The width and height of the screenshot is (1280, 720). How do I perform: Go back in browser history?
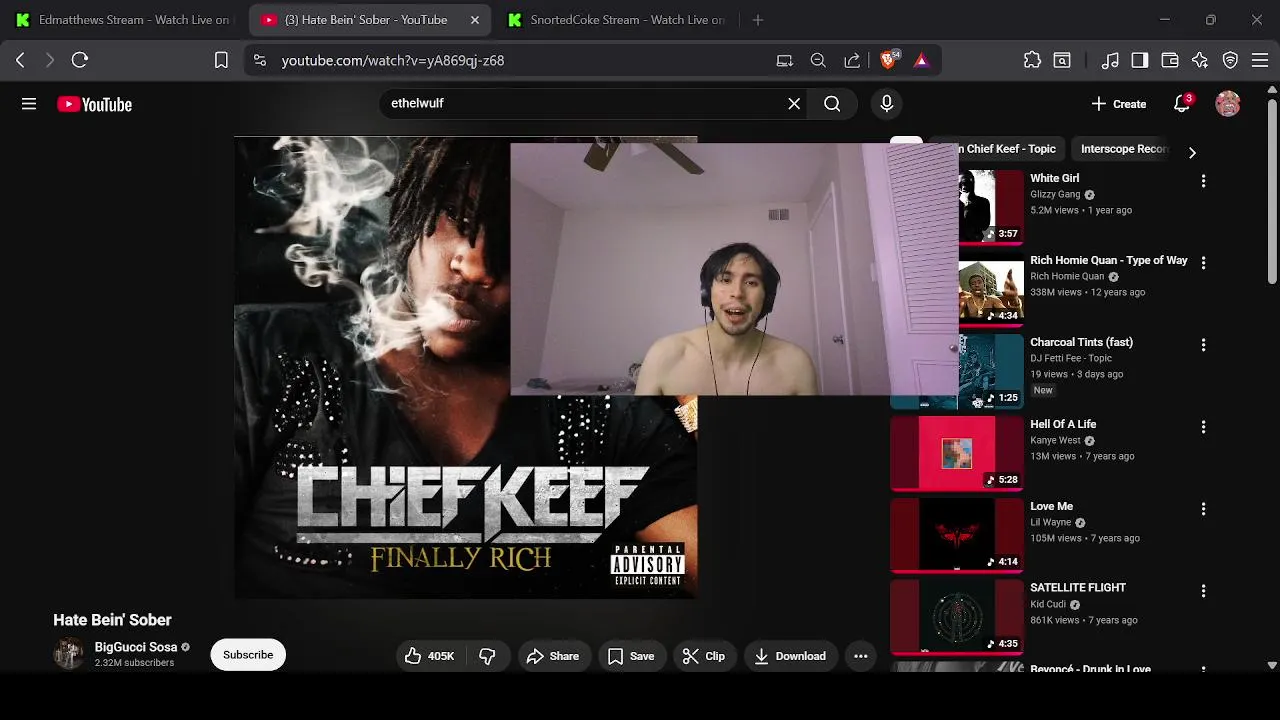(x=20, y=60)
